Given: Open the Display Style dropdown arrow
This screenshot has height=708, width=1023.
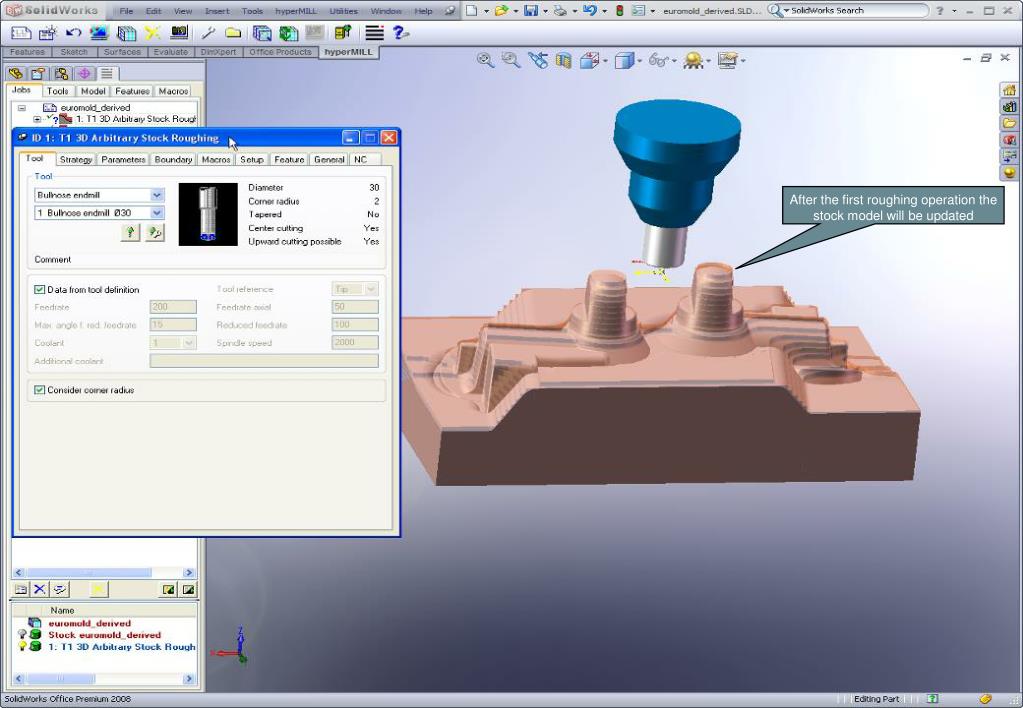Looking at the screenshot, I should (x=639, y=61).
